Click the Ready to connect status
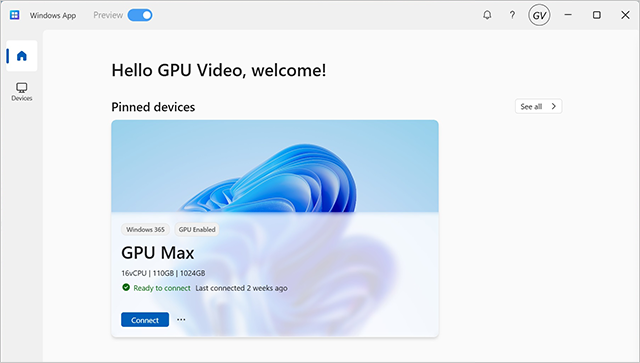Viewport: 640px width, 363px height. [162, 288]
